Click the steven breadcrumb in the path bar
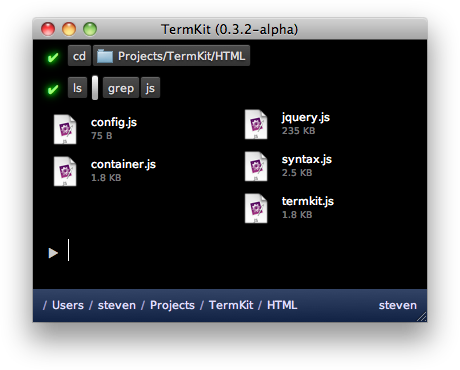The image size is (460, 370). (x=117, y=305)
